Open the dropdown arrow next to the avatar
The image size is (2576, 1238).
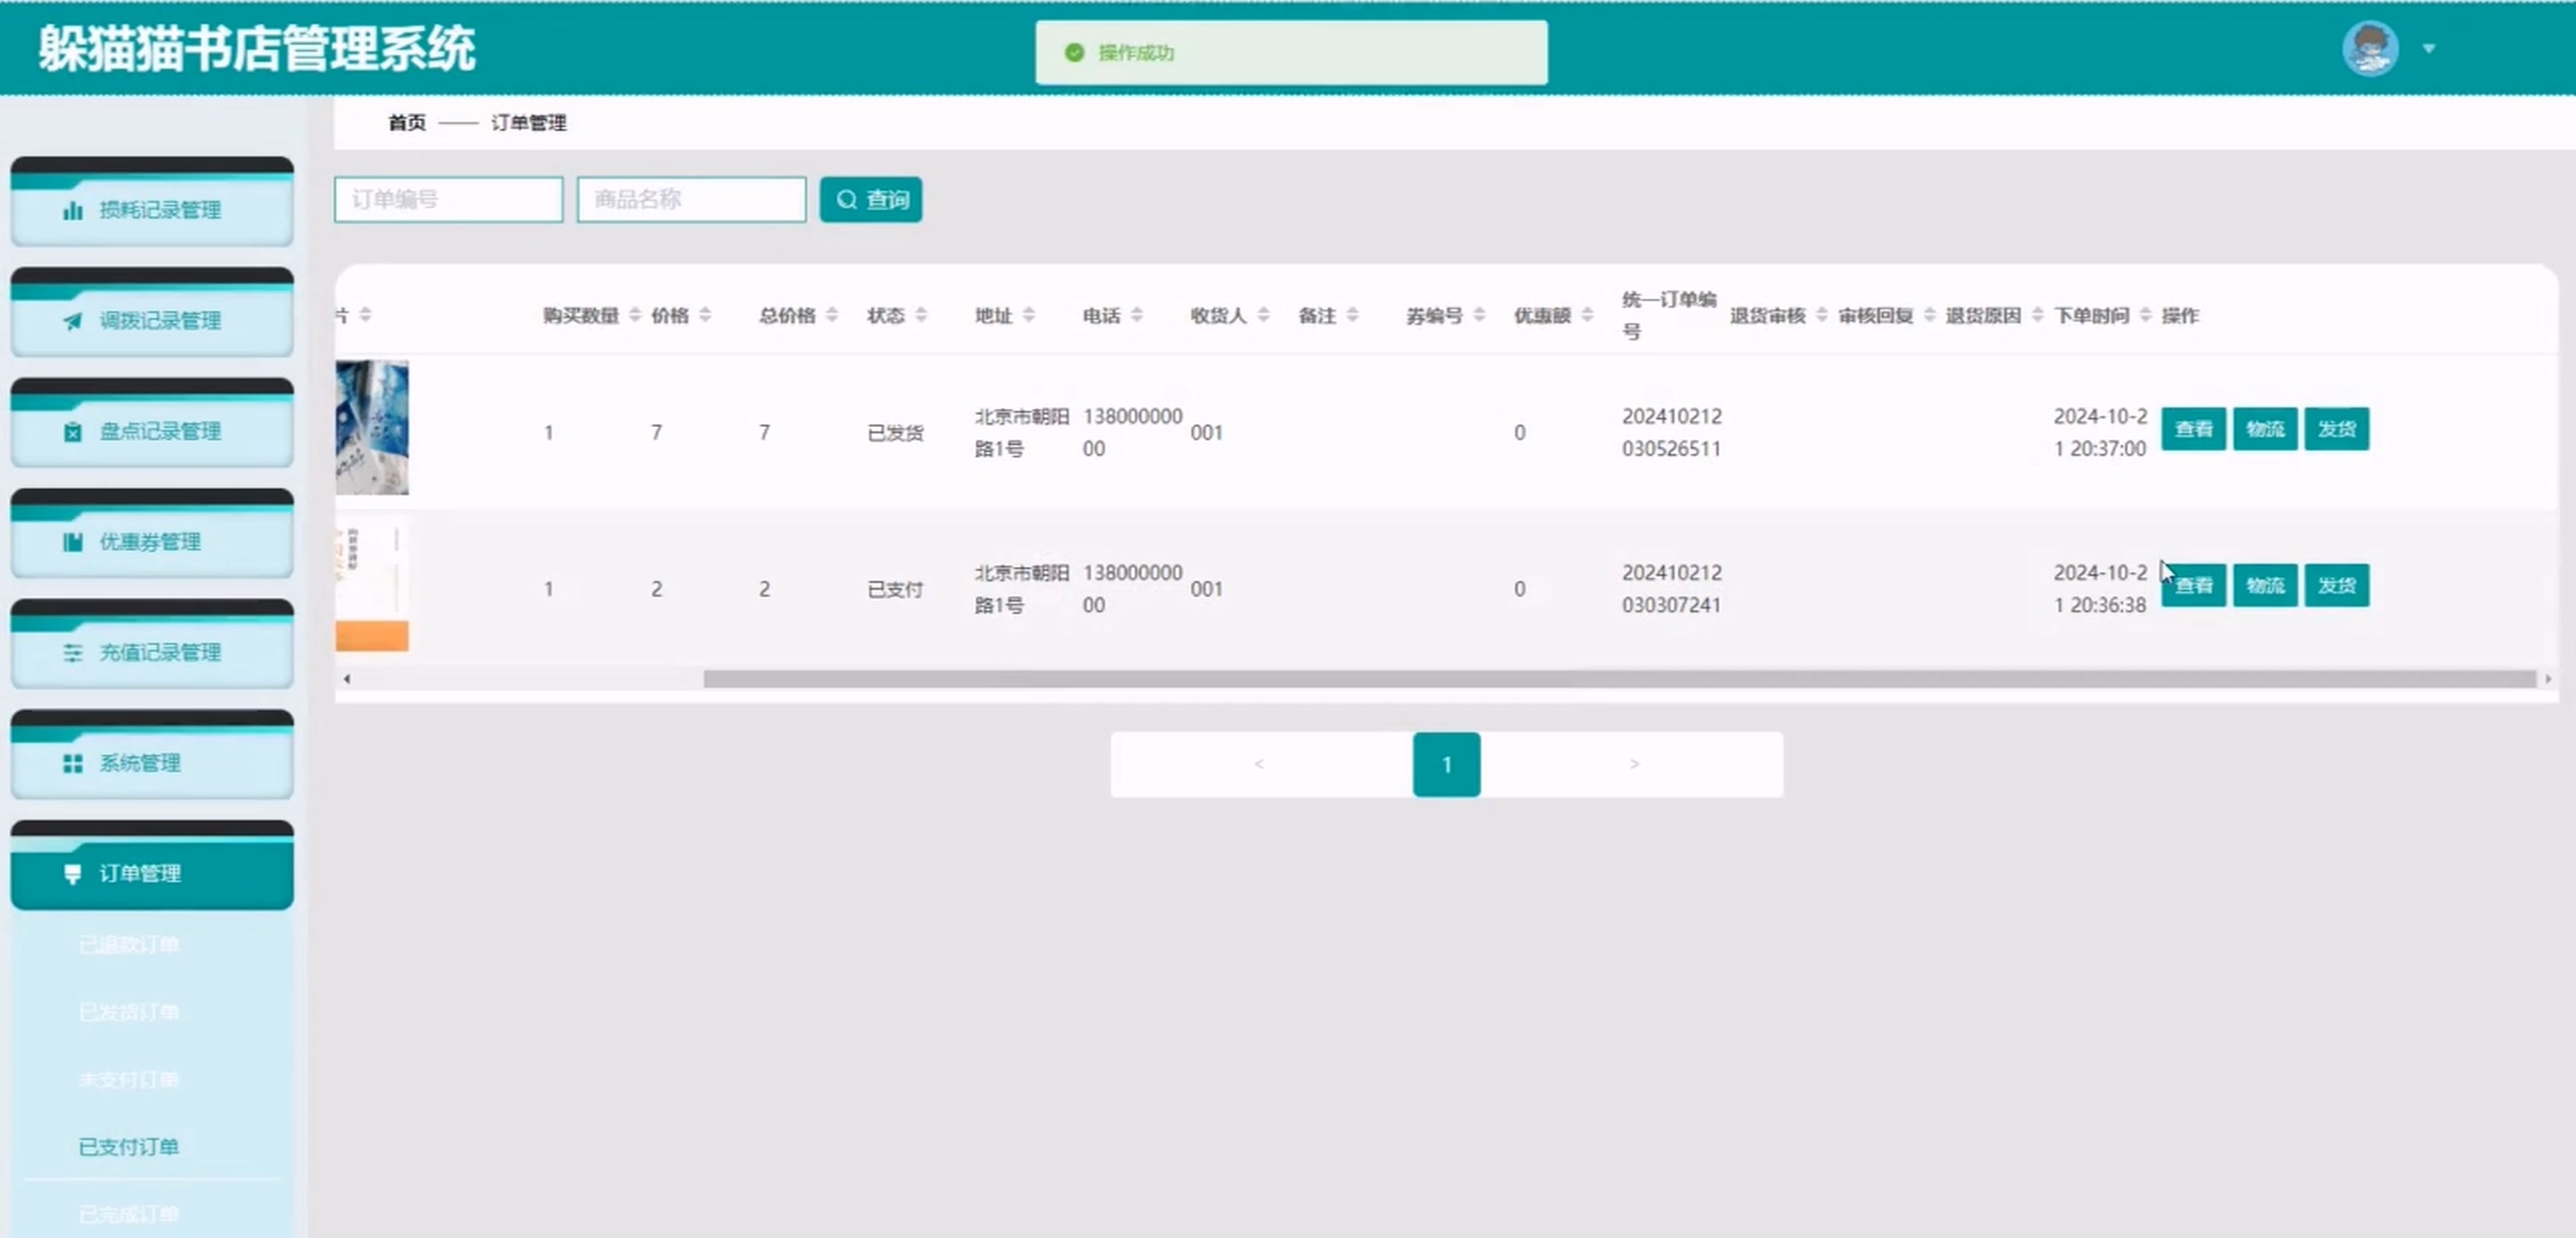tap(2428, 48)
